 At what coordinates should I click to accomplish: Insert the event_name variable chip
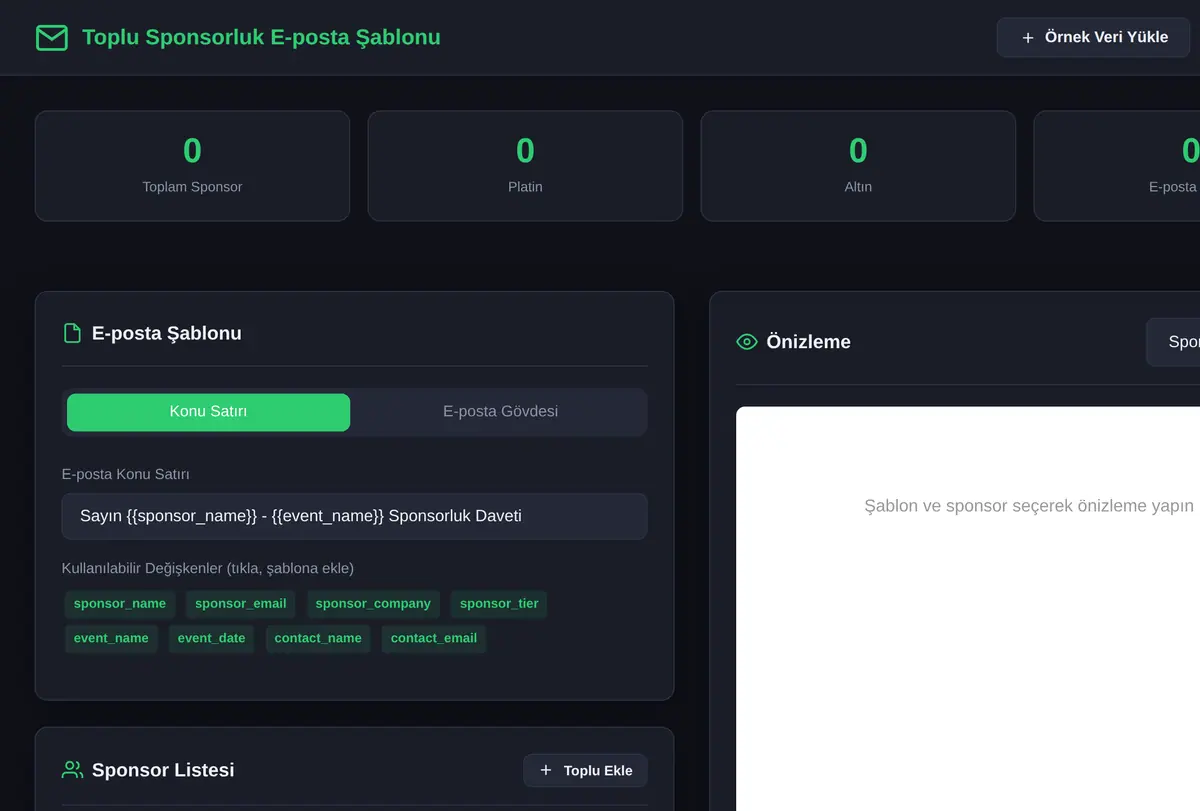111,639
